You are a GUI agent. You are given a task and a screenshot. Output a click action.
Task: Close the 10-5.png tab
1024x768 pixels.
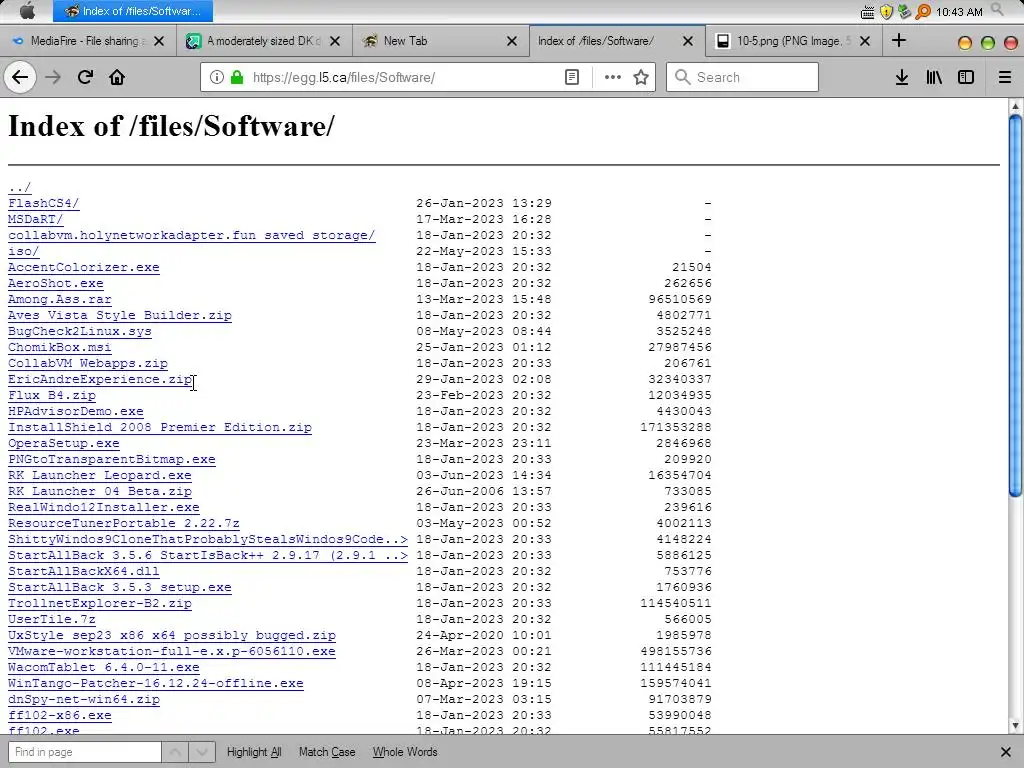click(x=865, y=41)
